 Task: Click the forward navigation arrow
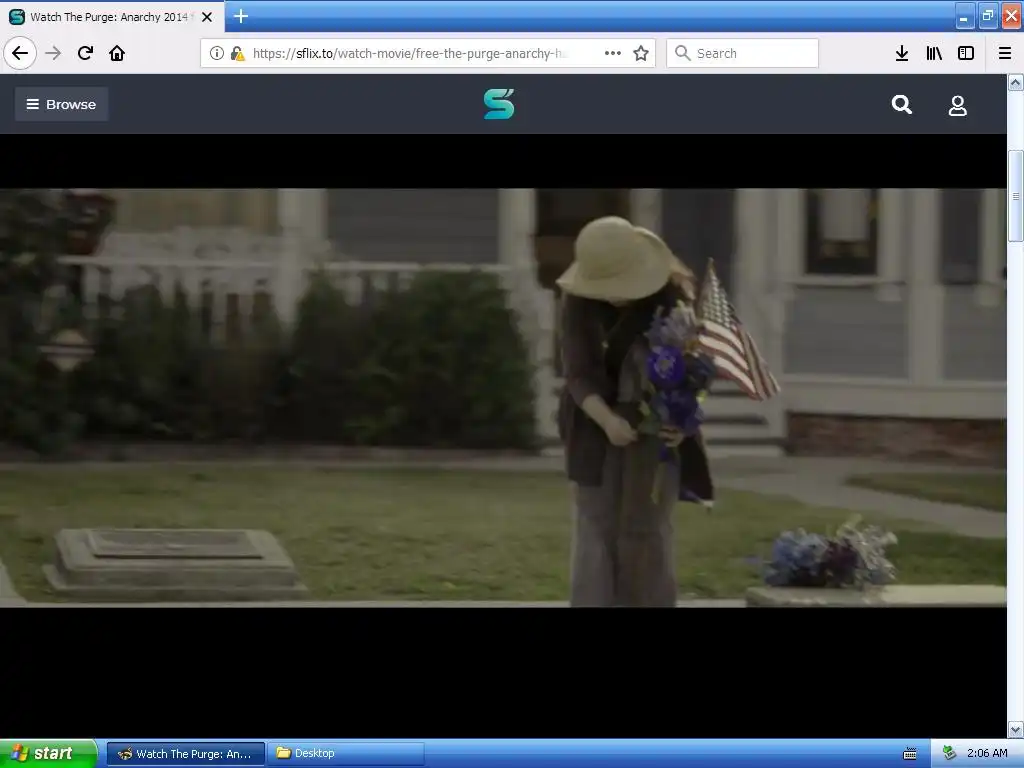53,53
